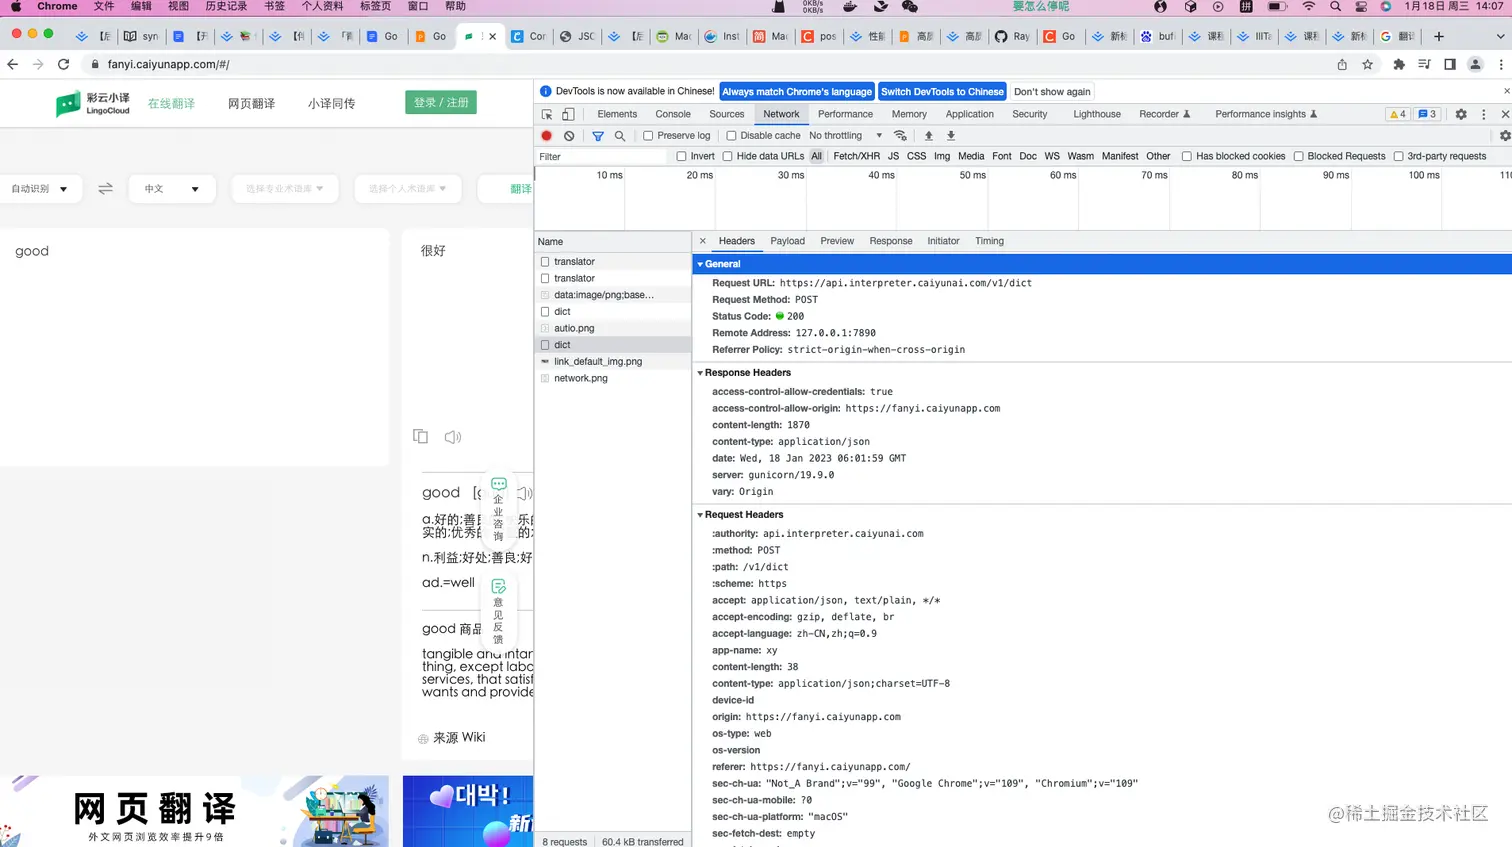Toggle 3rd-party requests checkbox
Viewport: 1512px width, 847px height.
pos(1398,156)
